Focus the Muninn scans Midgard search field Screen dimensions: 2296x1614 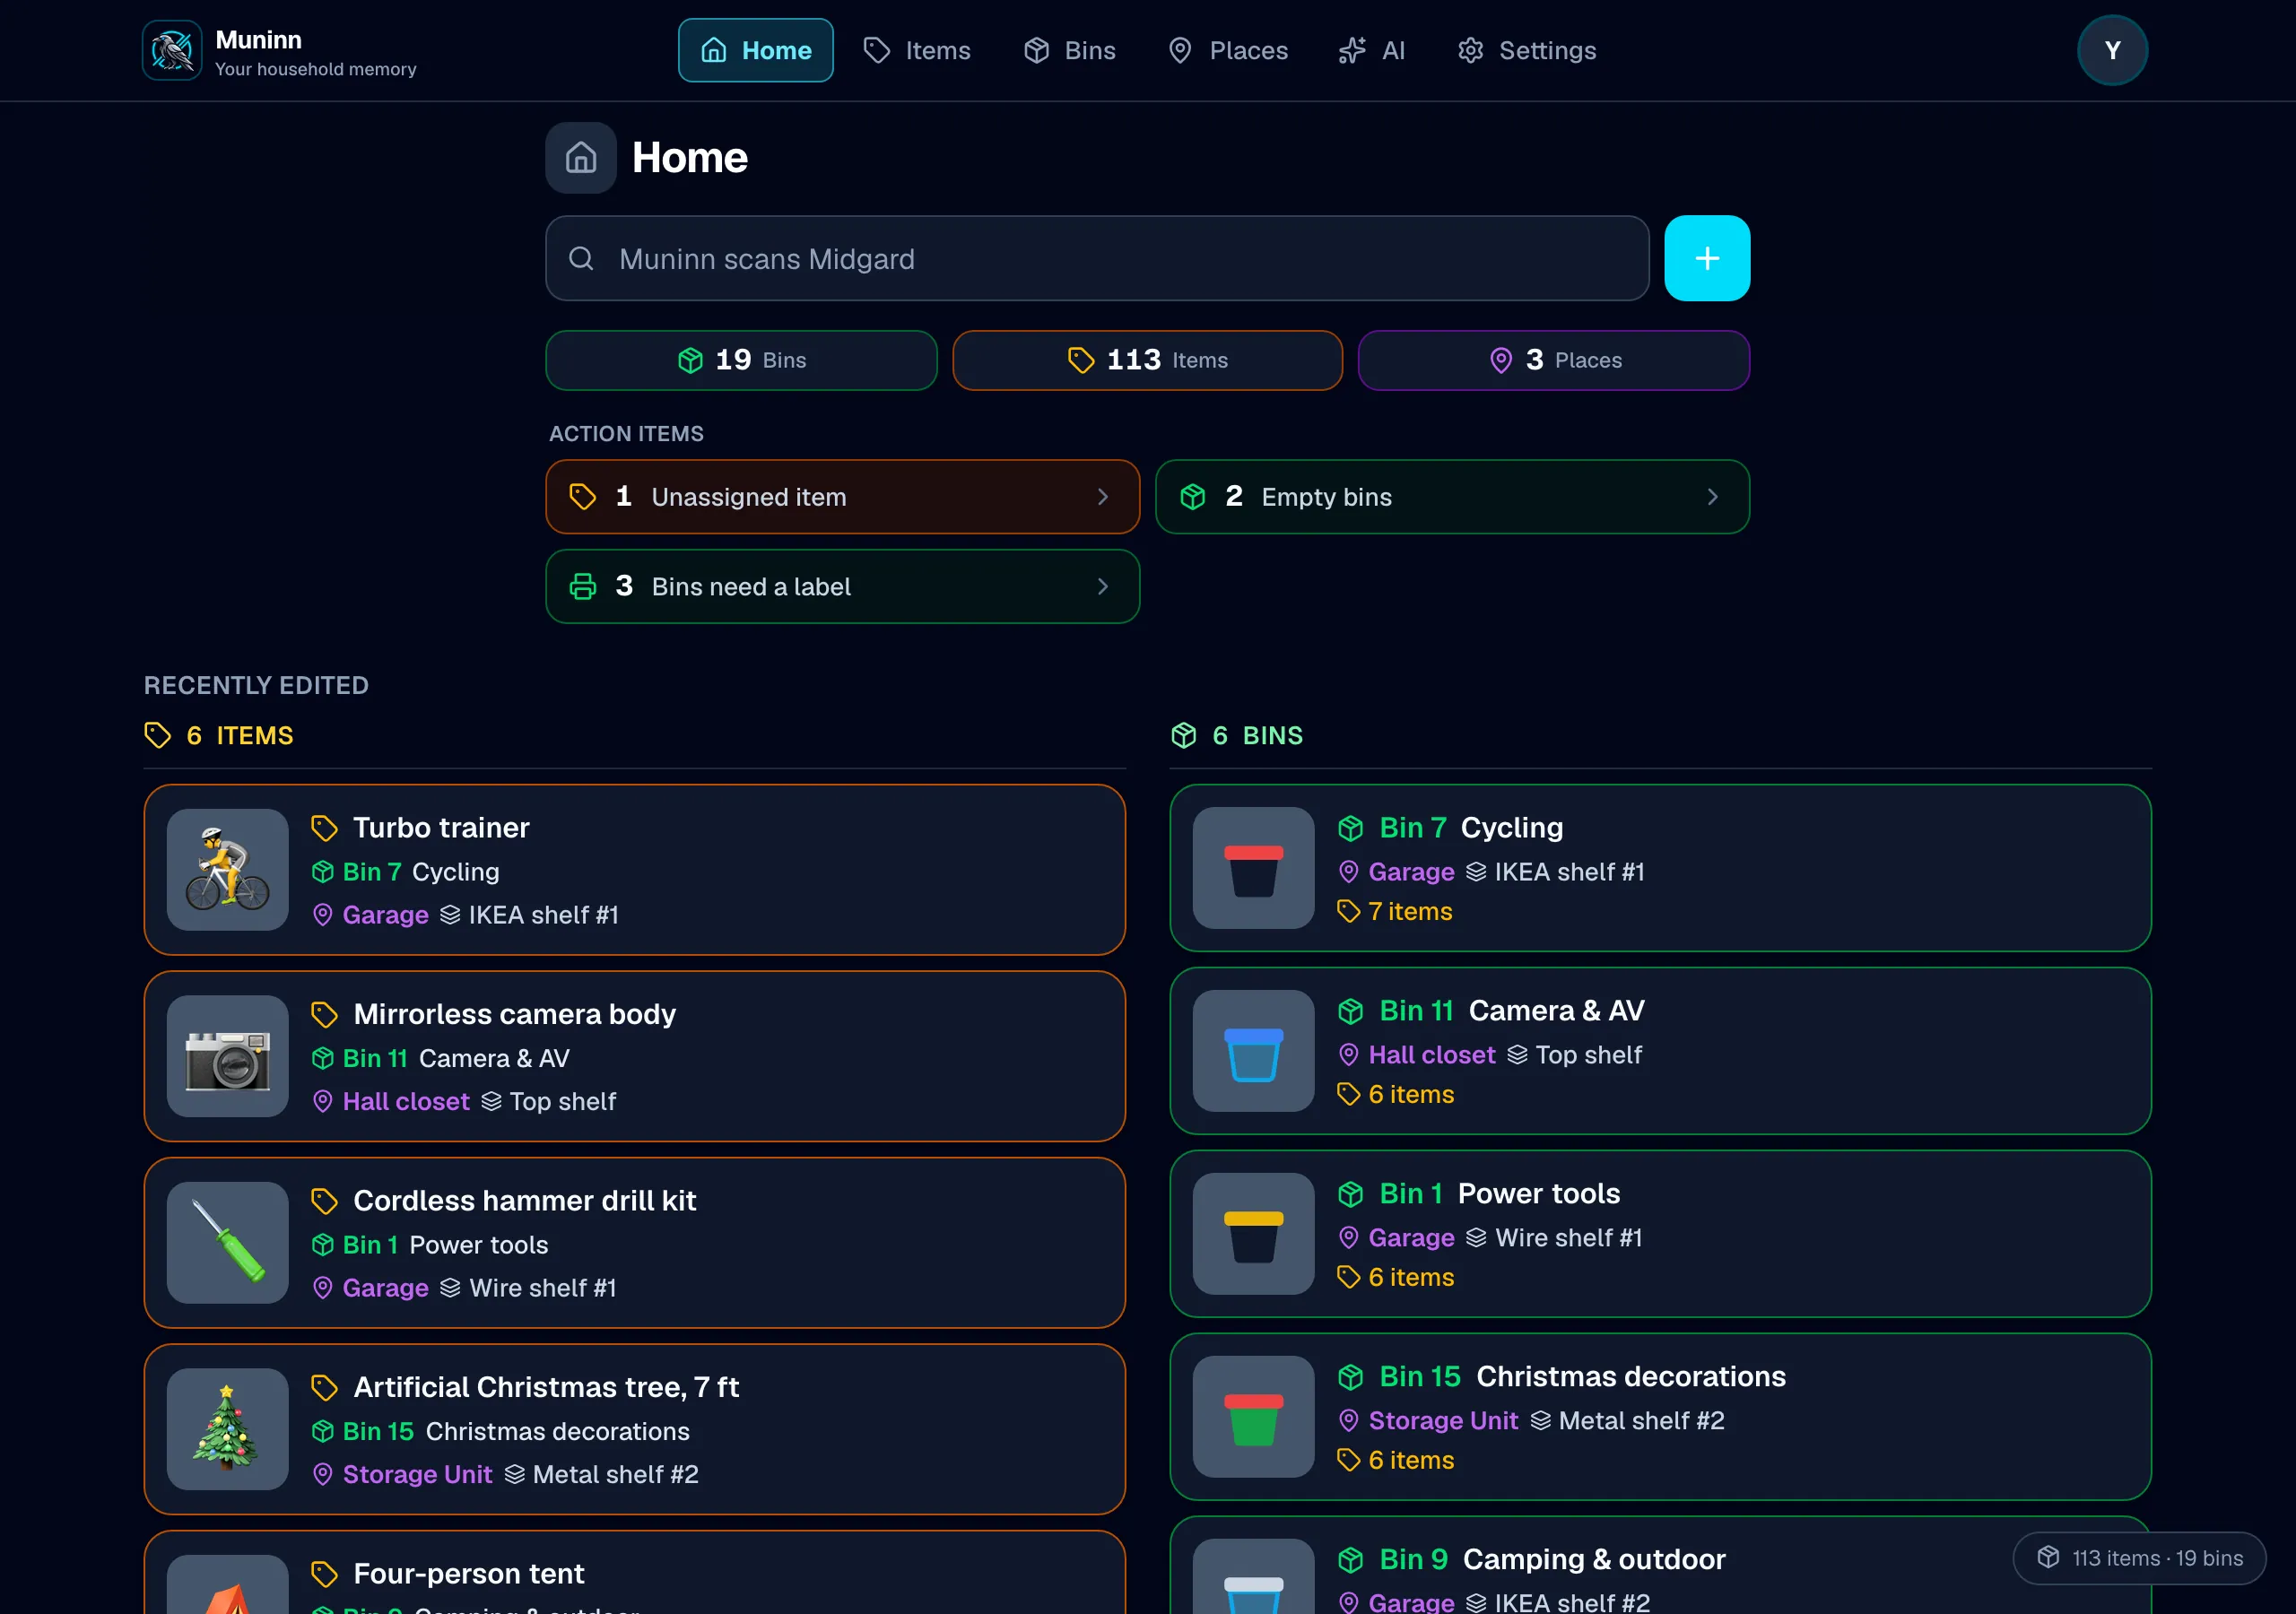1097,259
